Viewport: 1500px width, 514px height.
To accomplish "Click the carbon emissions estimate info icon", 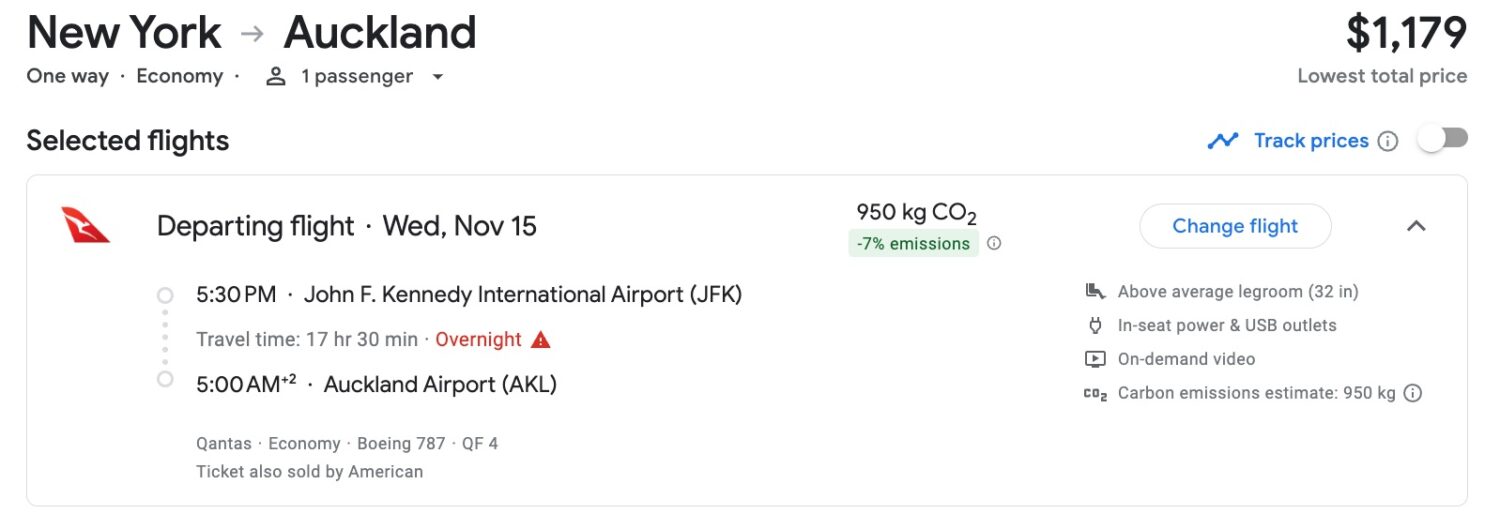I will [x=1412, y=393].
